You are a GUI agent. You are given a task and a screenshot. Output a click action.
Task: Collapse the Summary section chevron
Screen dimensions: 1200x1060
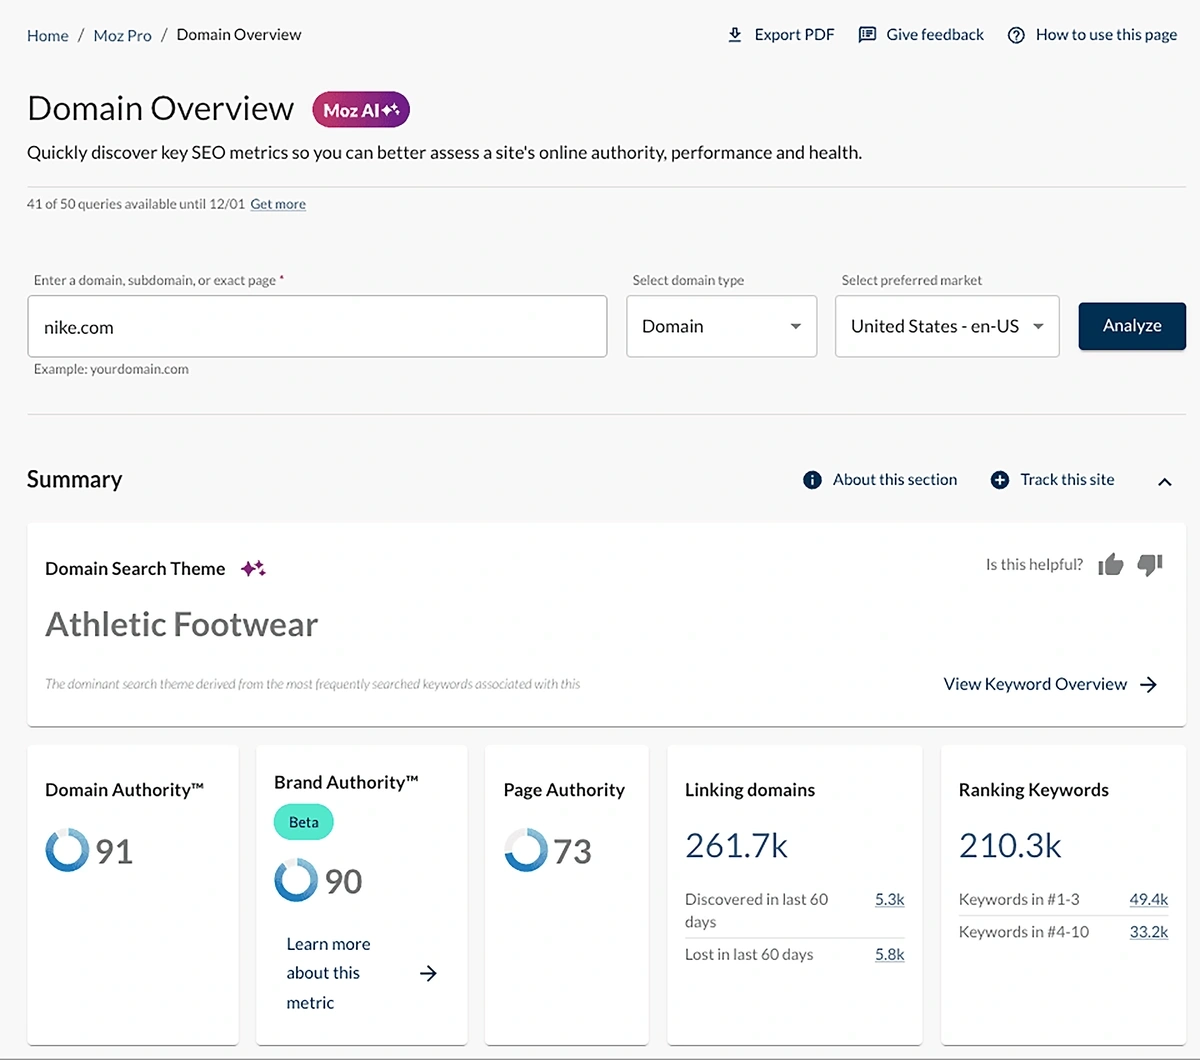coord(1164,482)
